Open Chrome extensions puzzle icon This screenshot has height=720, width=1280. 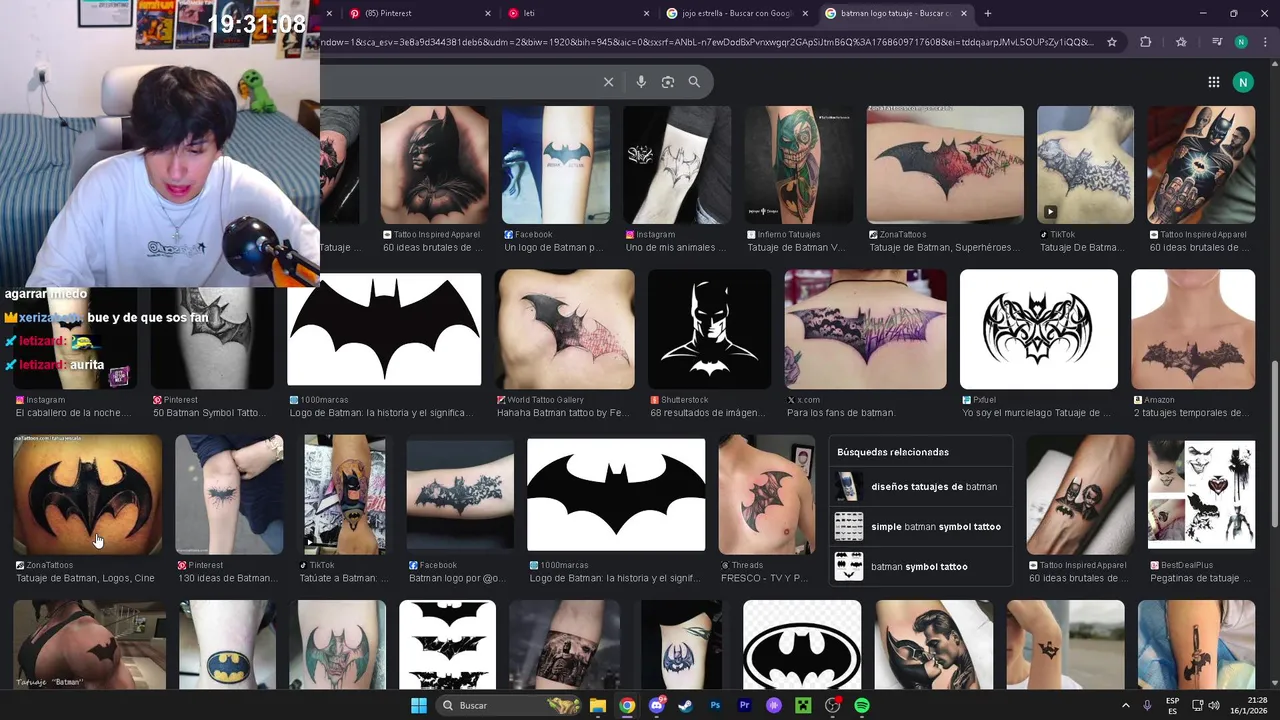1146,42
